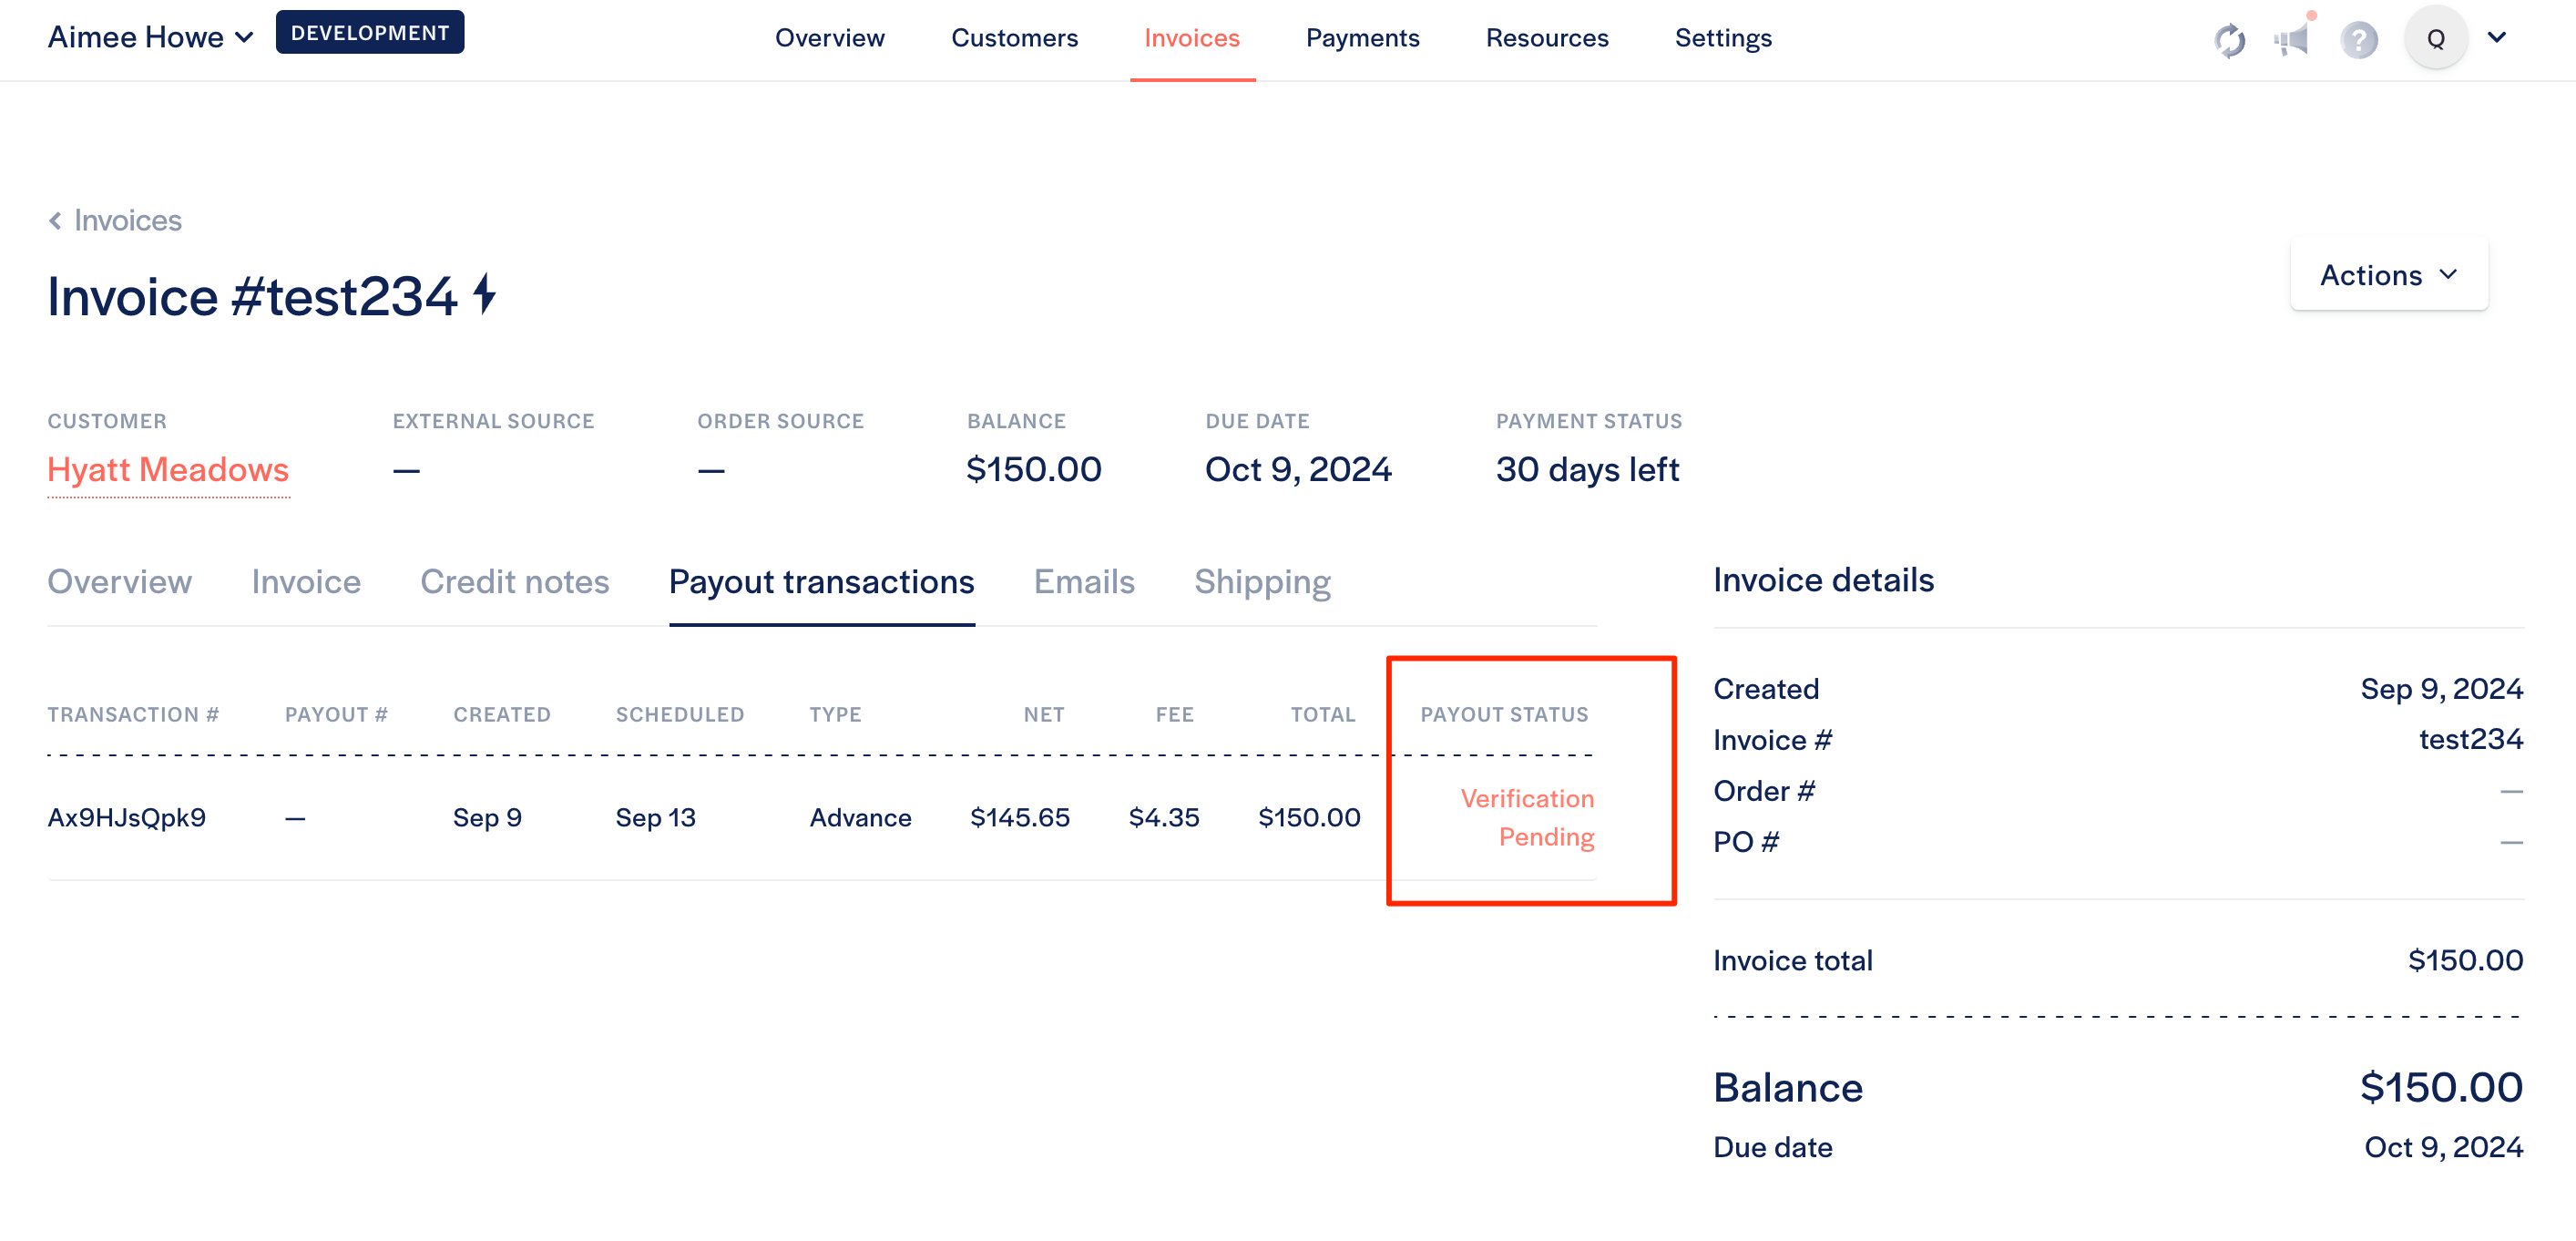This screenshot has width=2576, height=1241.
Task: Click the sync refresh icon
Action: [2229, 40]
